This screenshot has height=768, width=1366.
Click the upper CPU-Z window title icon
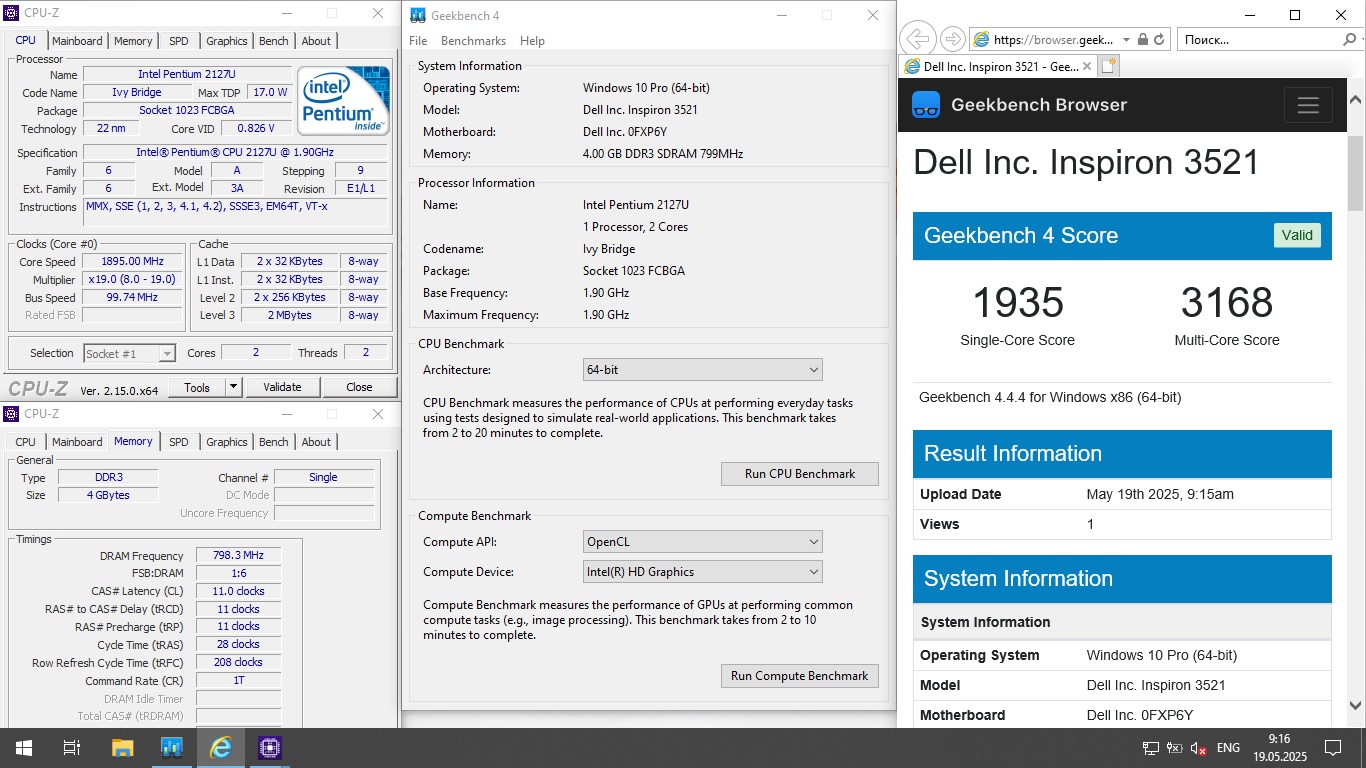point(12,14)
